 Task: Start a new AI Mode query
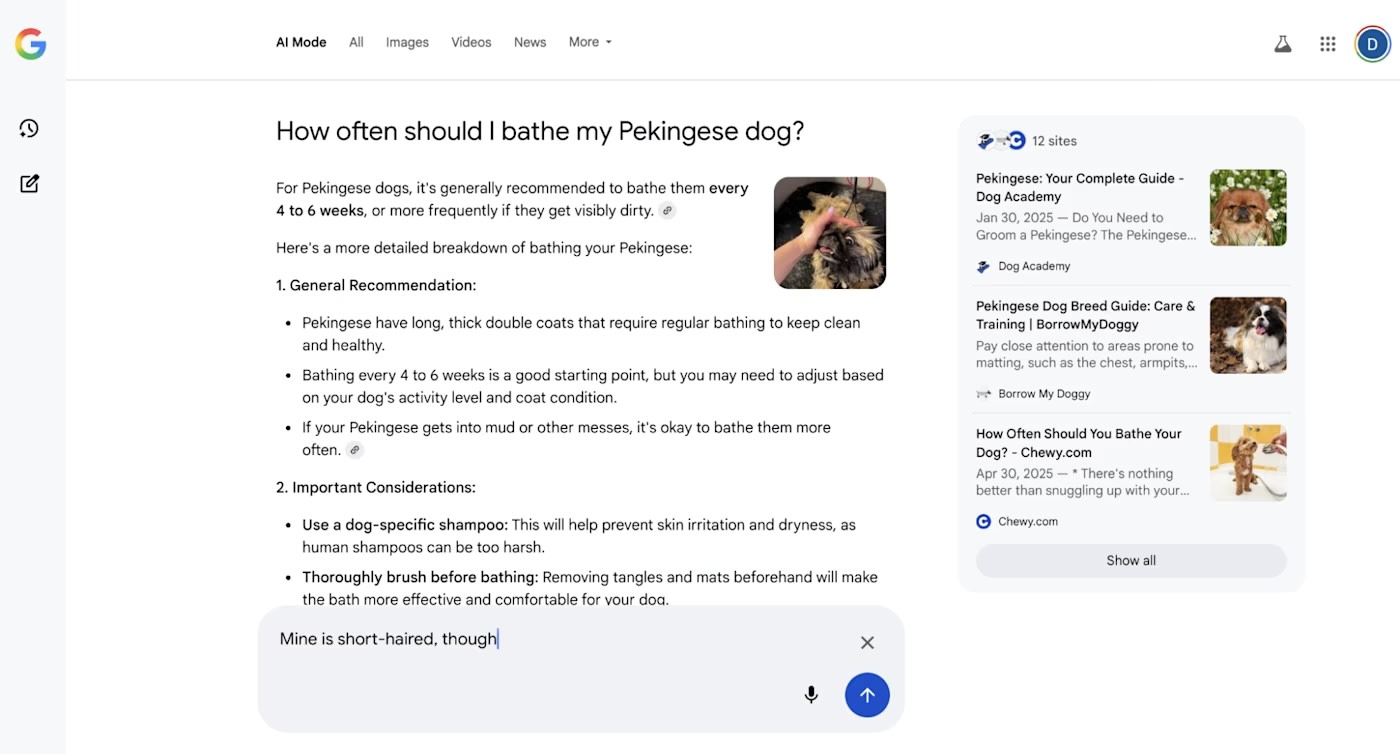click(29, 183)
